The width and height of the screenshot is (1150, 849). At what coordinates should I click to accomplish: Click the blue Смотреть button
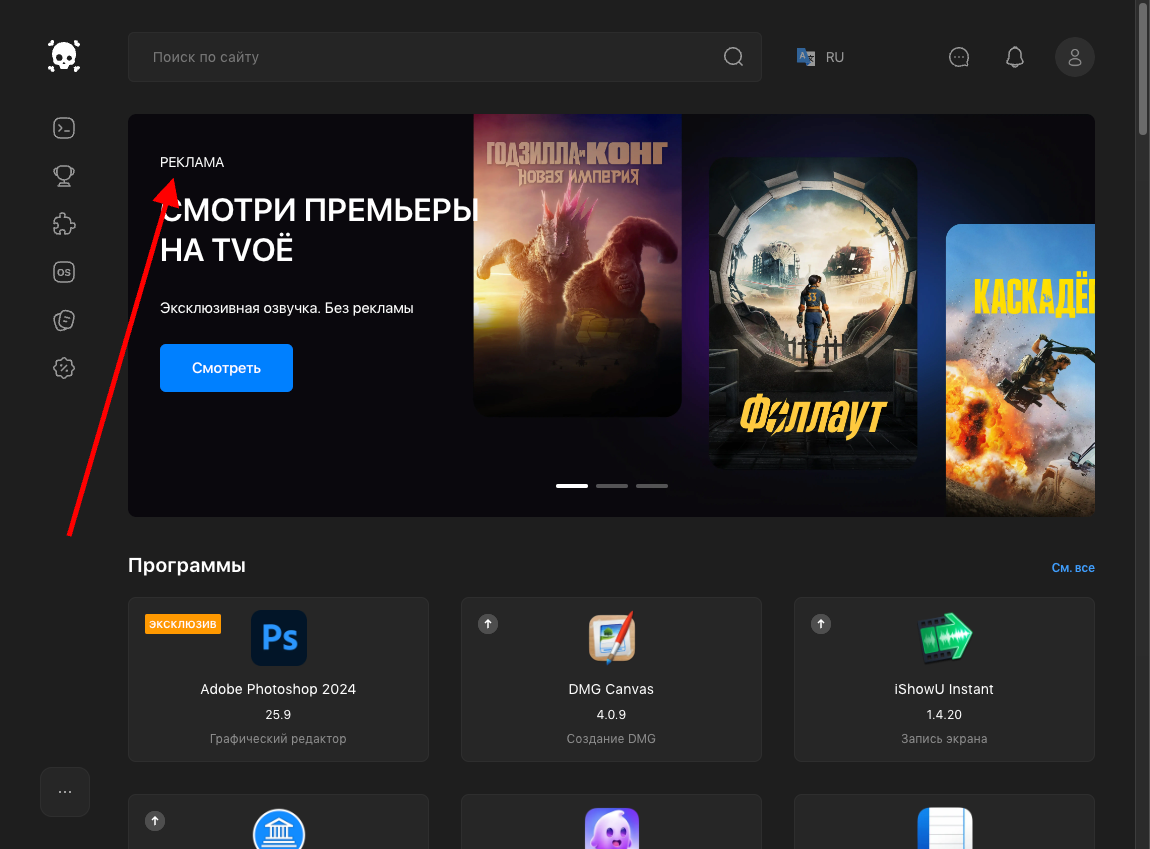click(x=226, y=368)
